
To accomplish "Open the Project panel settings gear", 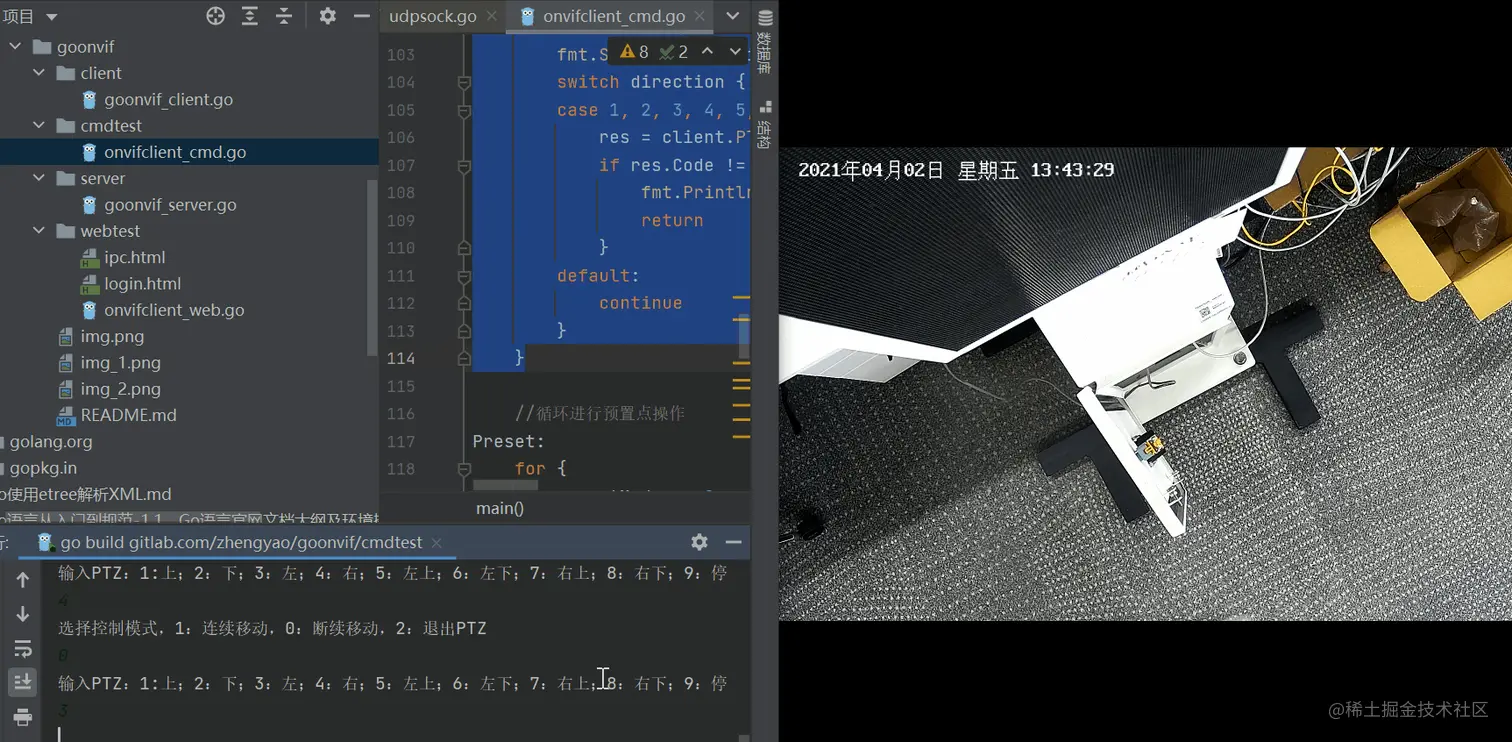I will (326, 16).
